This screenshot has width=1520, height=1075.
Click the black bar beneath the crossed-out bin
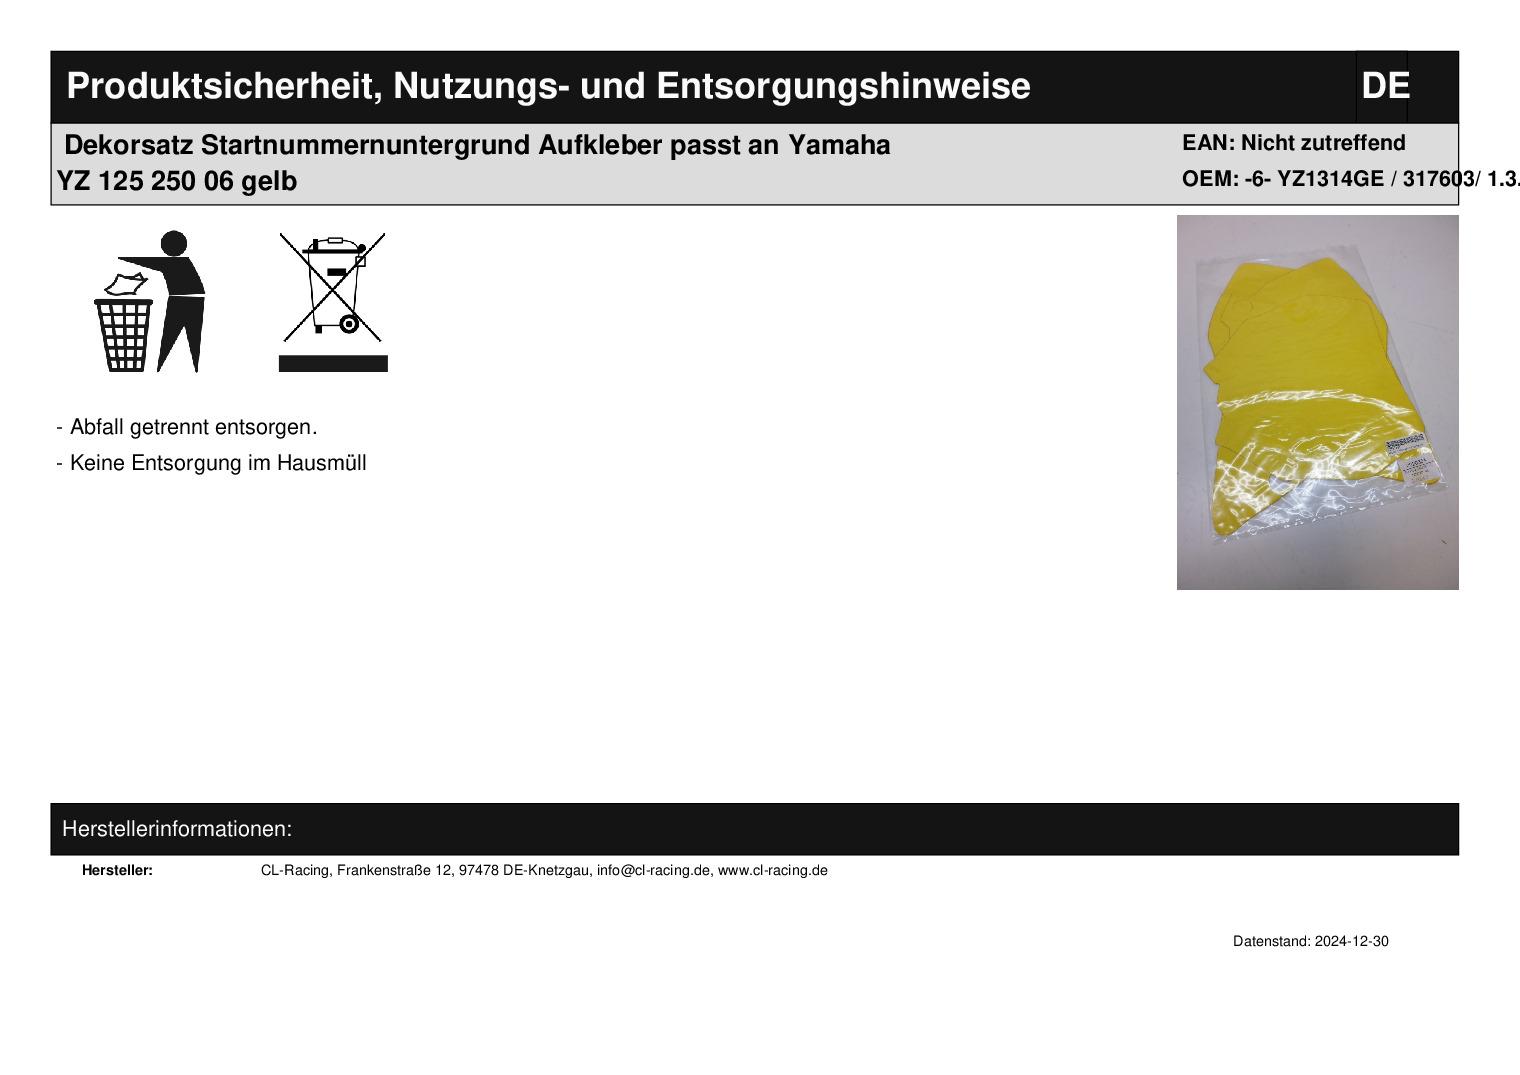point(333,363)
